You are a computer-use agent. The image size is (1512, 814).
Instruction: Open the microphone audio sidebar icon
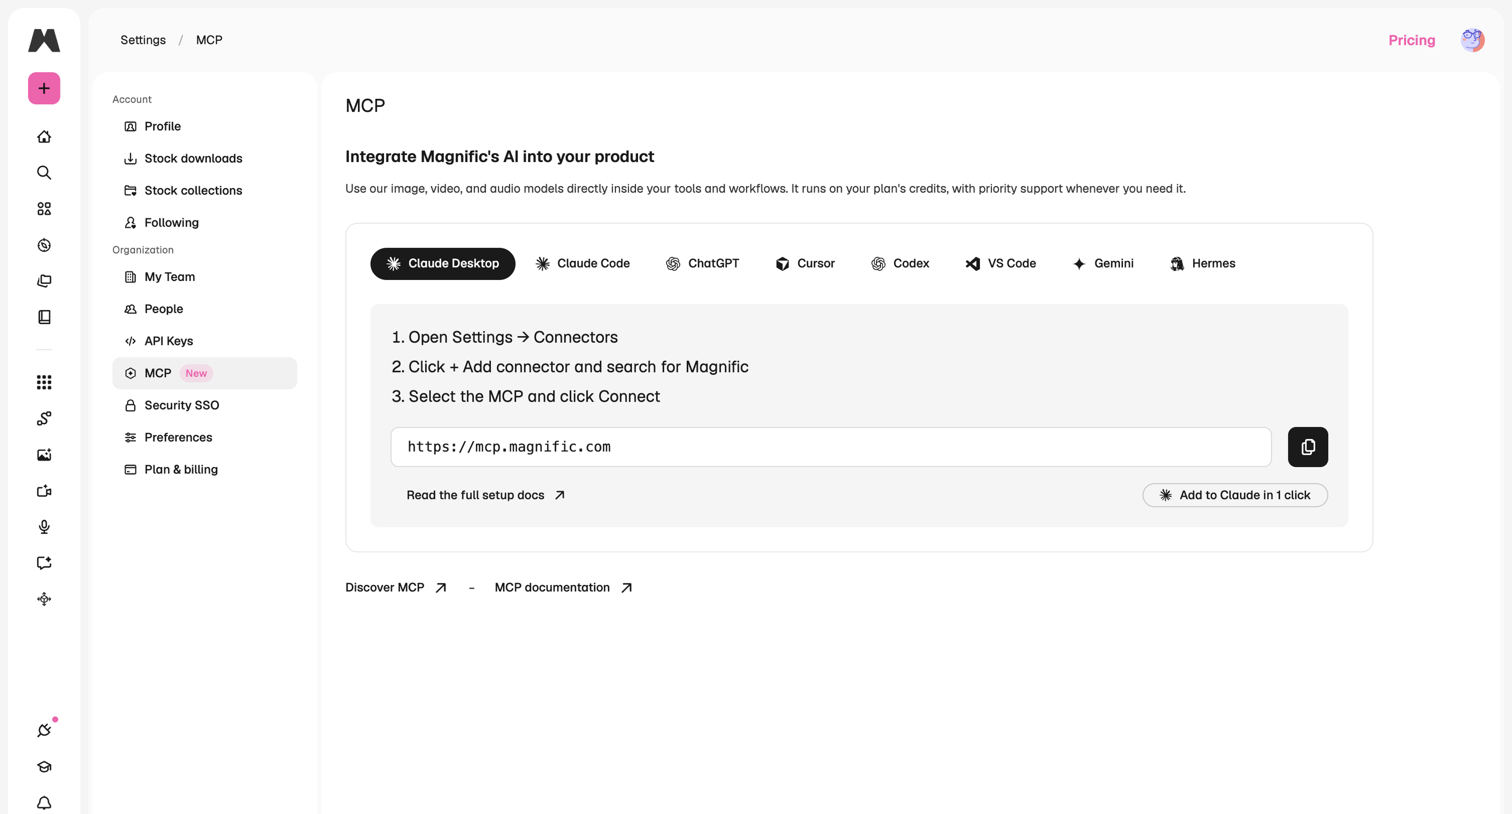tap(44, 527)
